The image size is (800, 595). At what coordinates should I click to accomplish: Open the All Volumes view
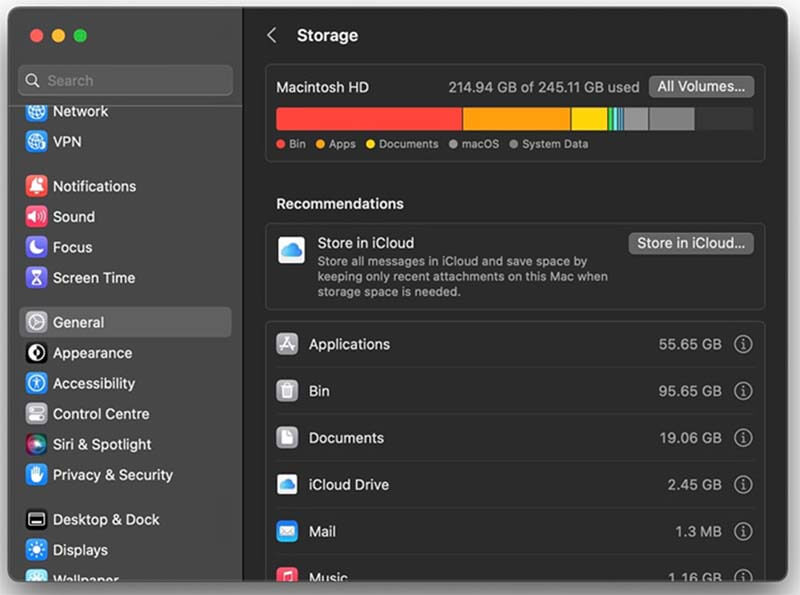pos(701,87)
